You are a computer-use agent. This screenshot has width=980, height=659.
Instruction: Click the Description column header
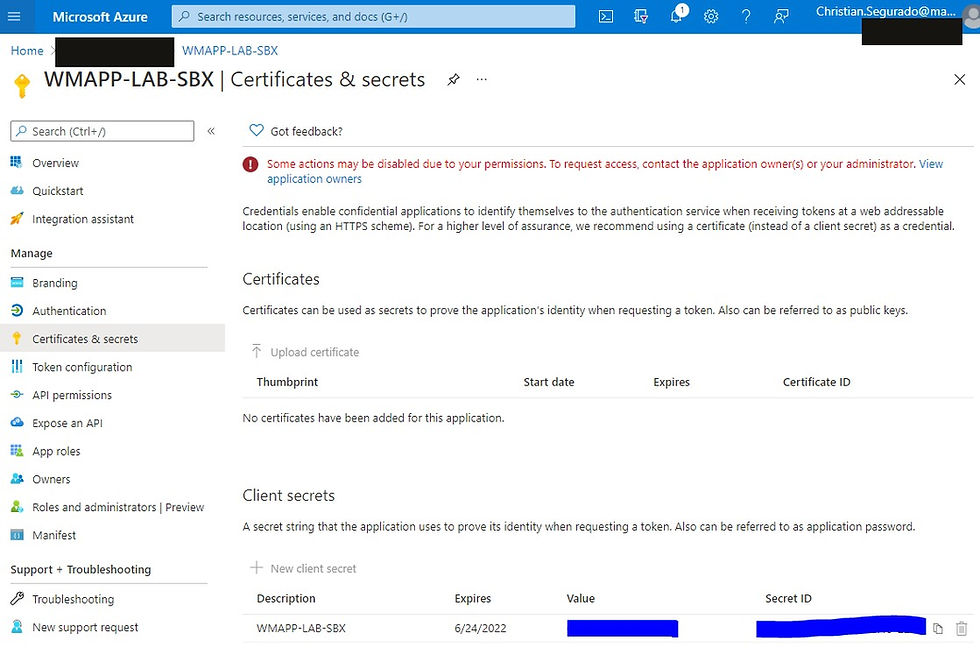click(x=286, y=598)
